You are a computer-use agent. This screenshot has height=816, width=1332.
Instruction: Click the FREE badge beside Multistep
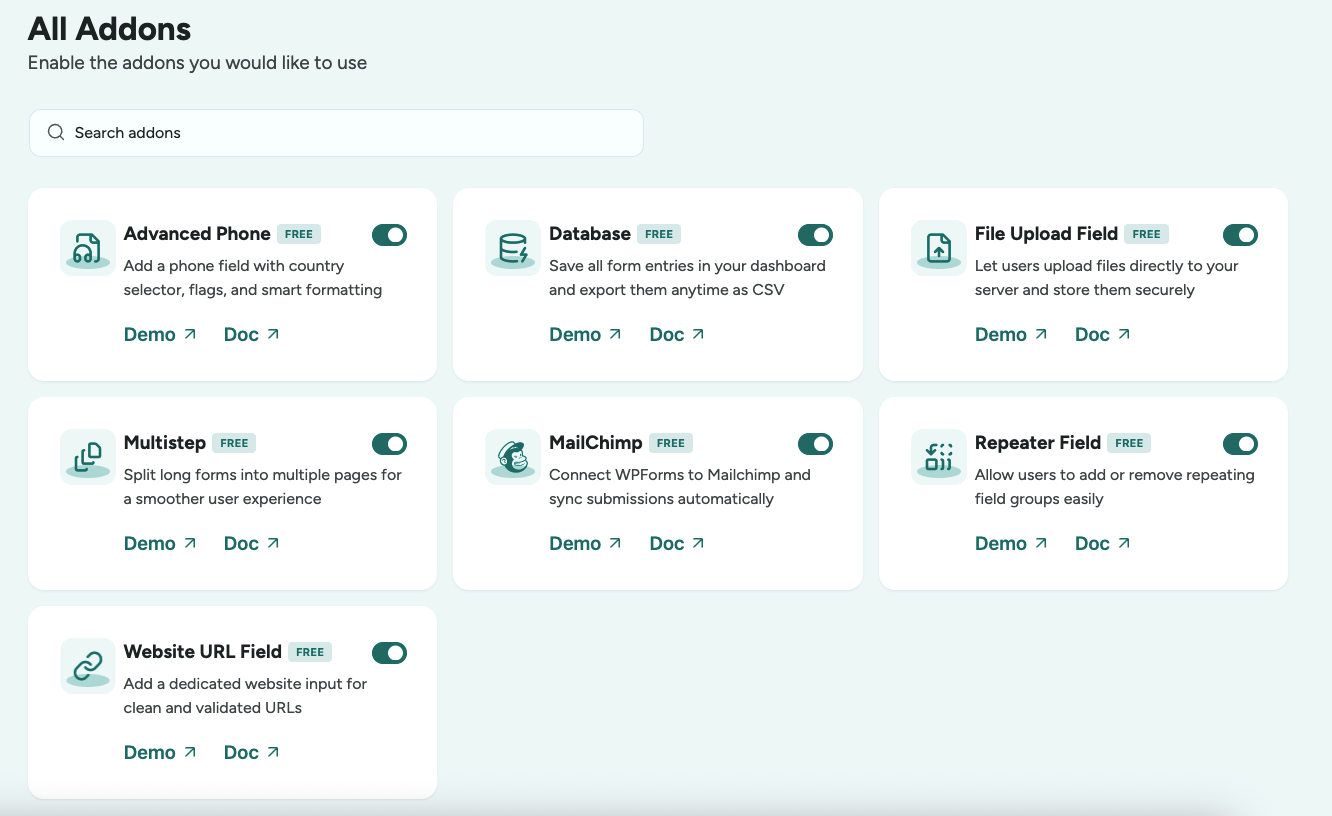tap(234, 443)
